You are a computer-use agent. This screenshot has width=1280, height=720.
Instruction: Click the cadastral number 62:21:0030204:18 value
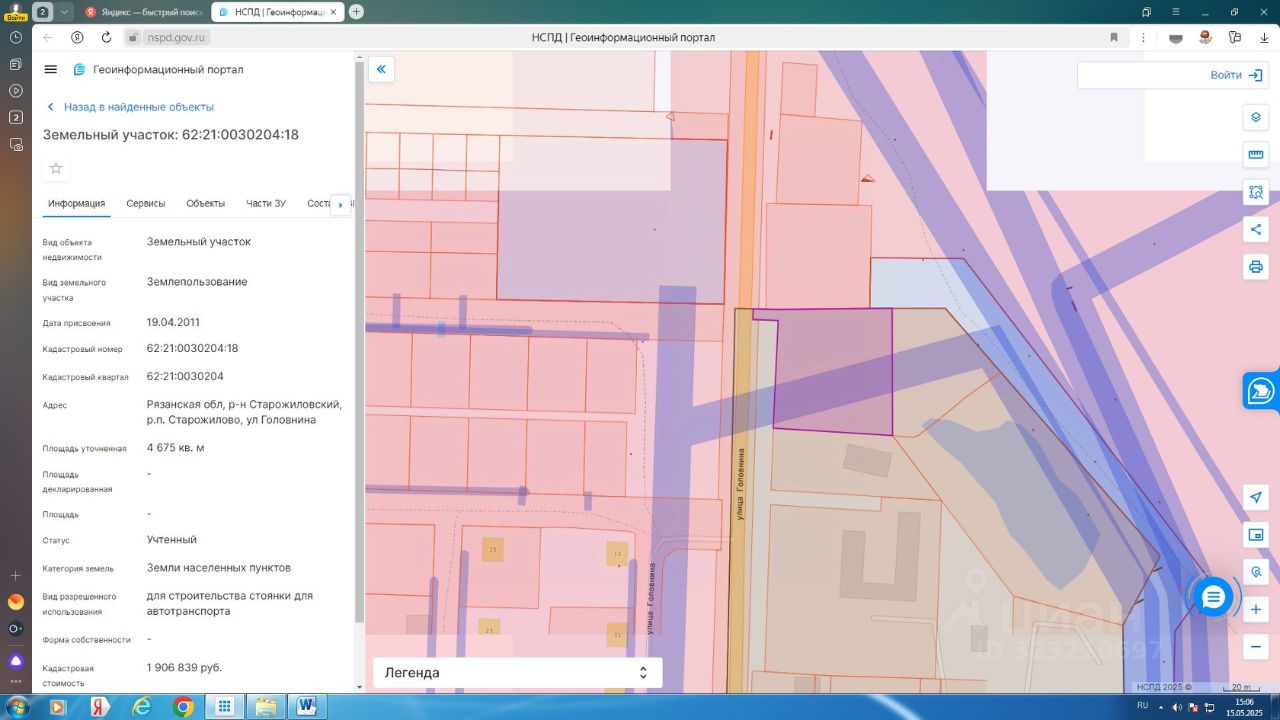[x=192, y=348]
